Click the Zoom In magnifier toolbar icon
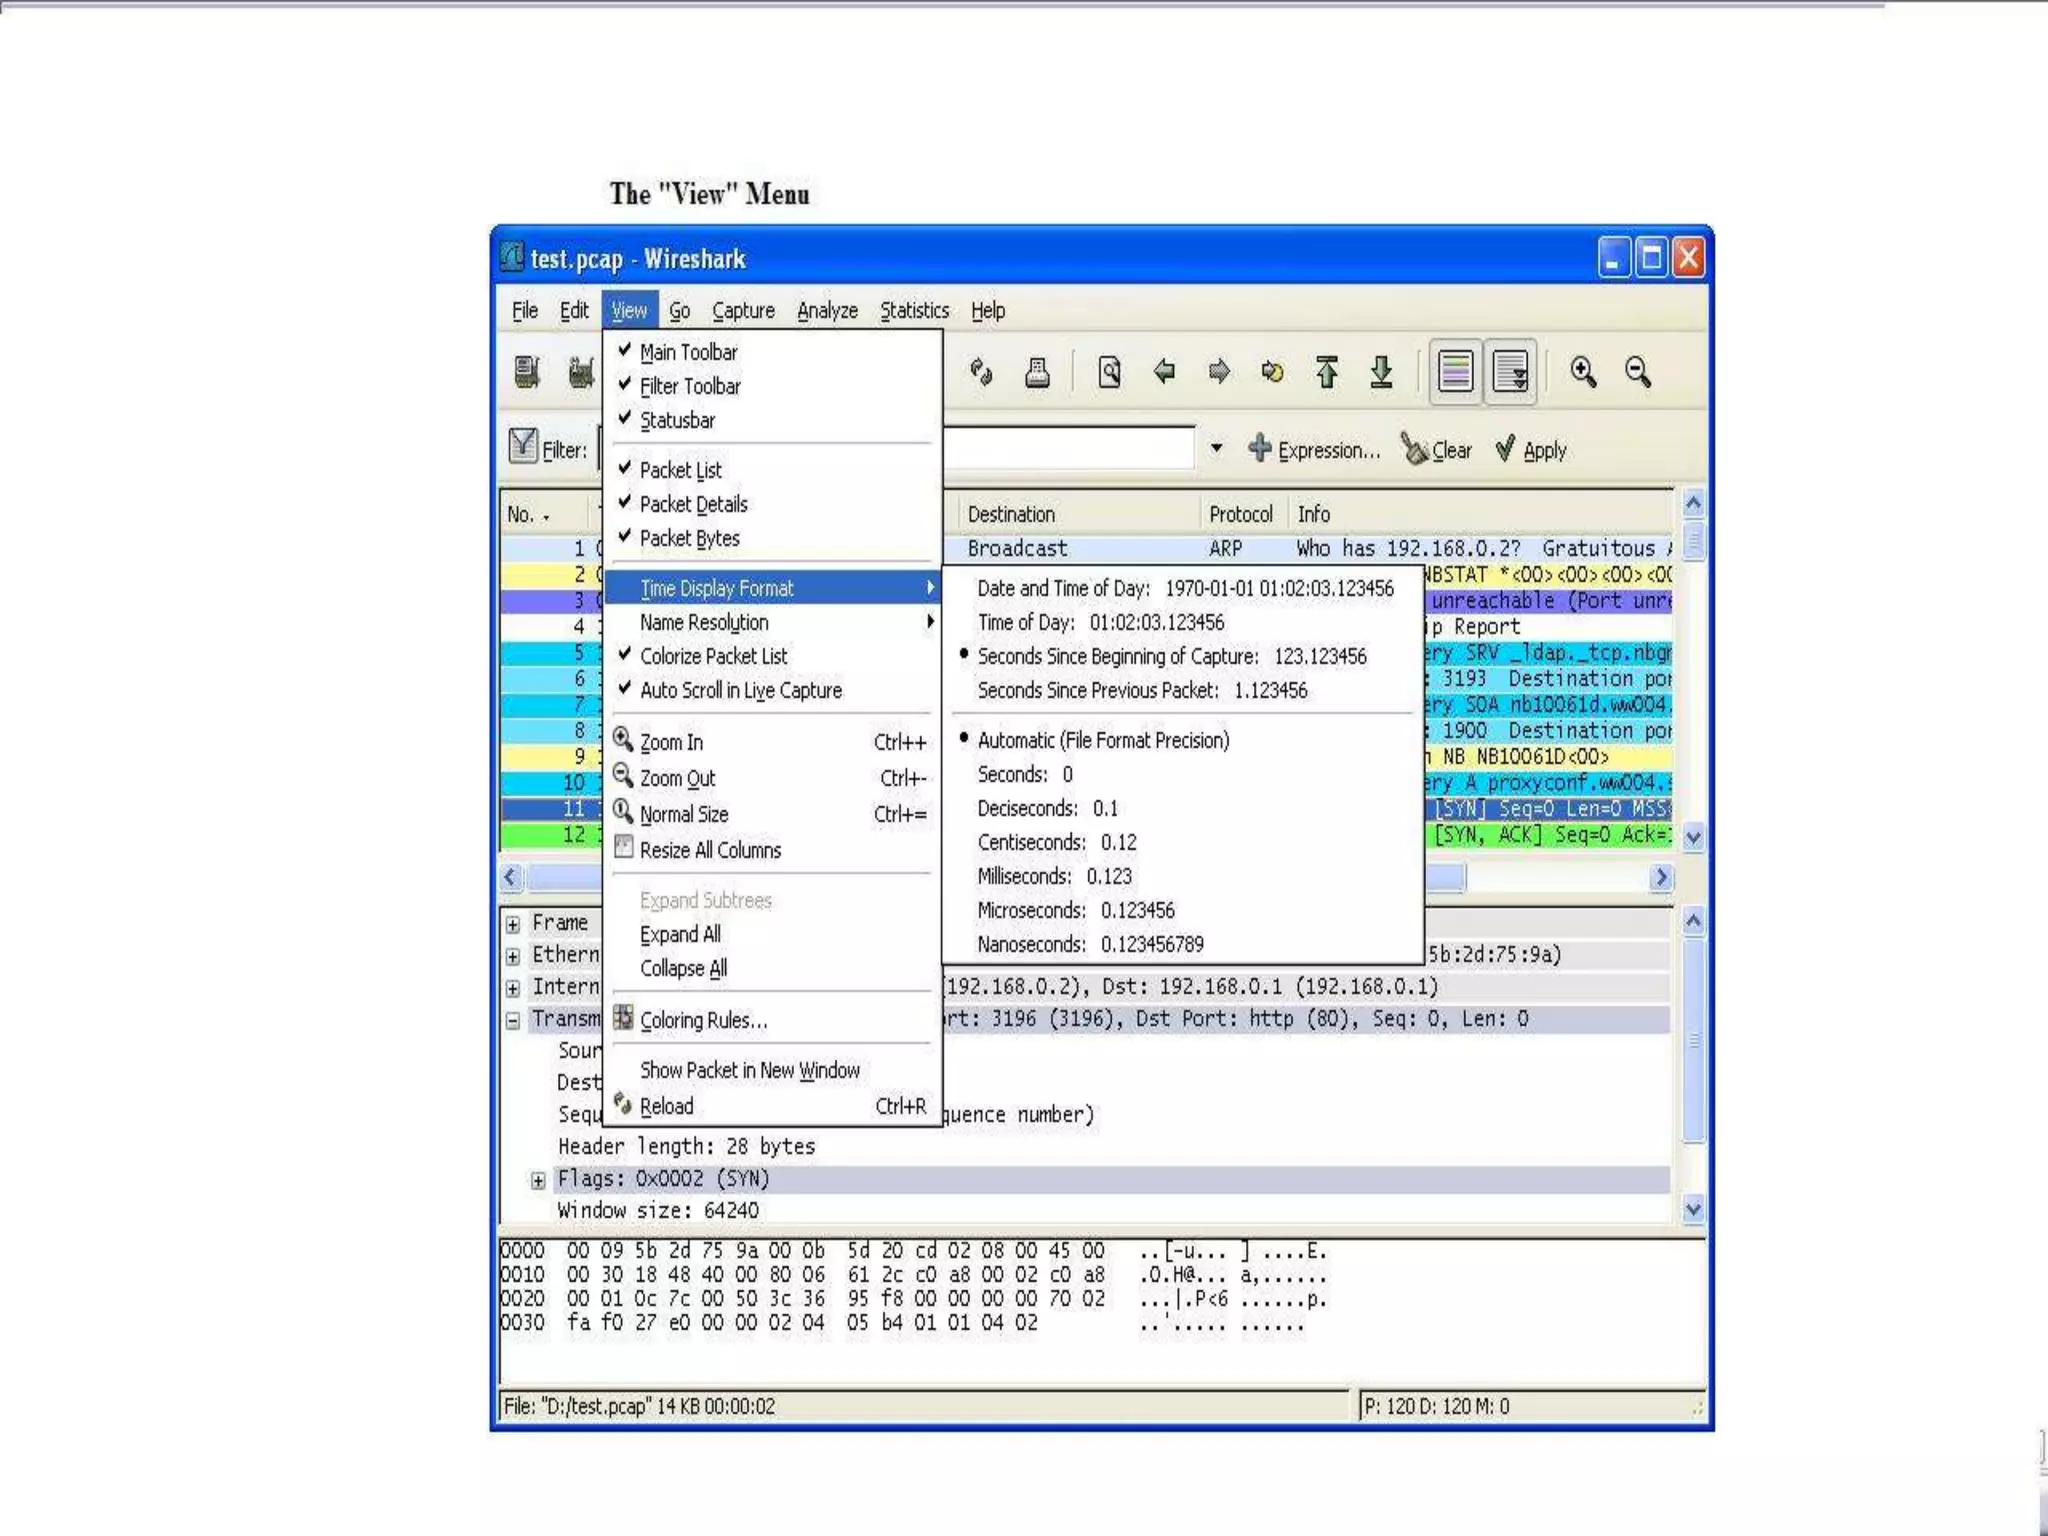This screenshot has height=1536, width=2048. (1582, 372)
